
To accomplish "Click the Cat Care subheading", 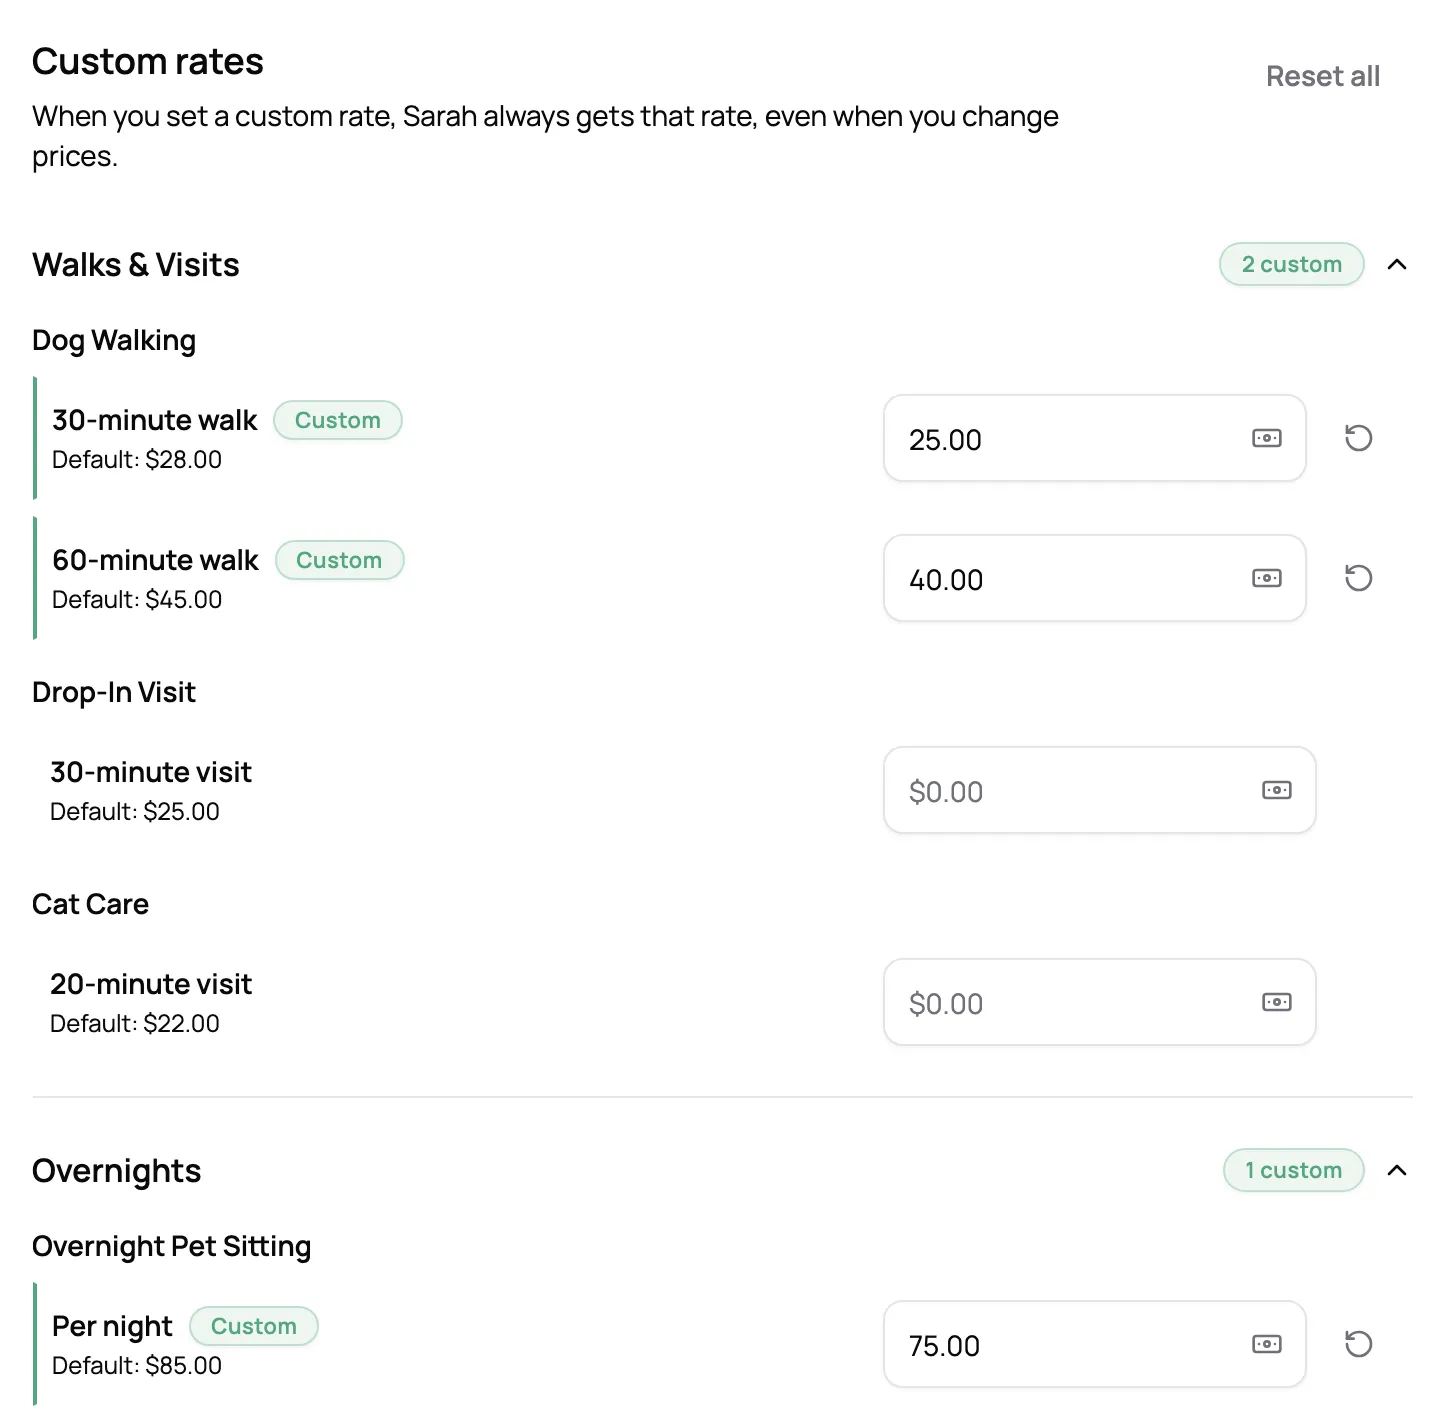I will (90, 904).
